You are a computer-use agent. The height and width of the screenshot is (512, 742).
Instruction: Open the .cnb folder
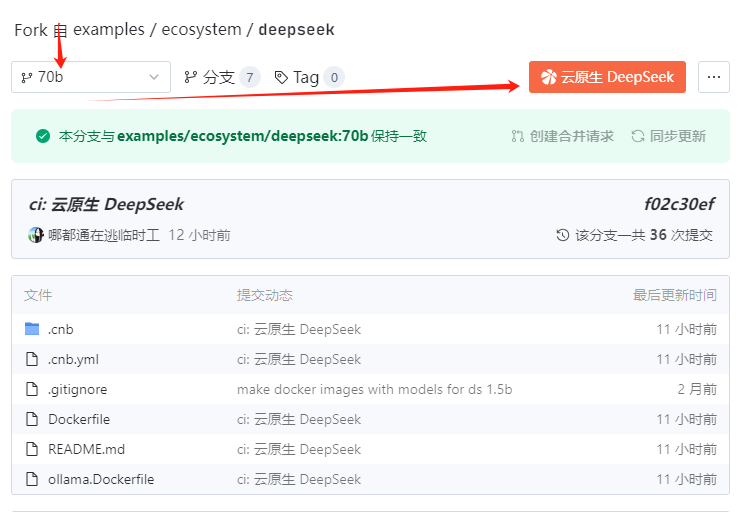tap(60, 329)
